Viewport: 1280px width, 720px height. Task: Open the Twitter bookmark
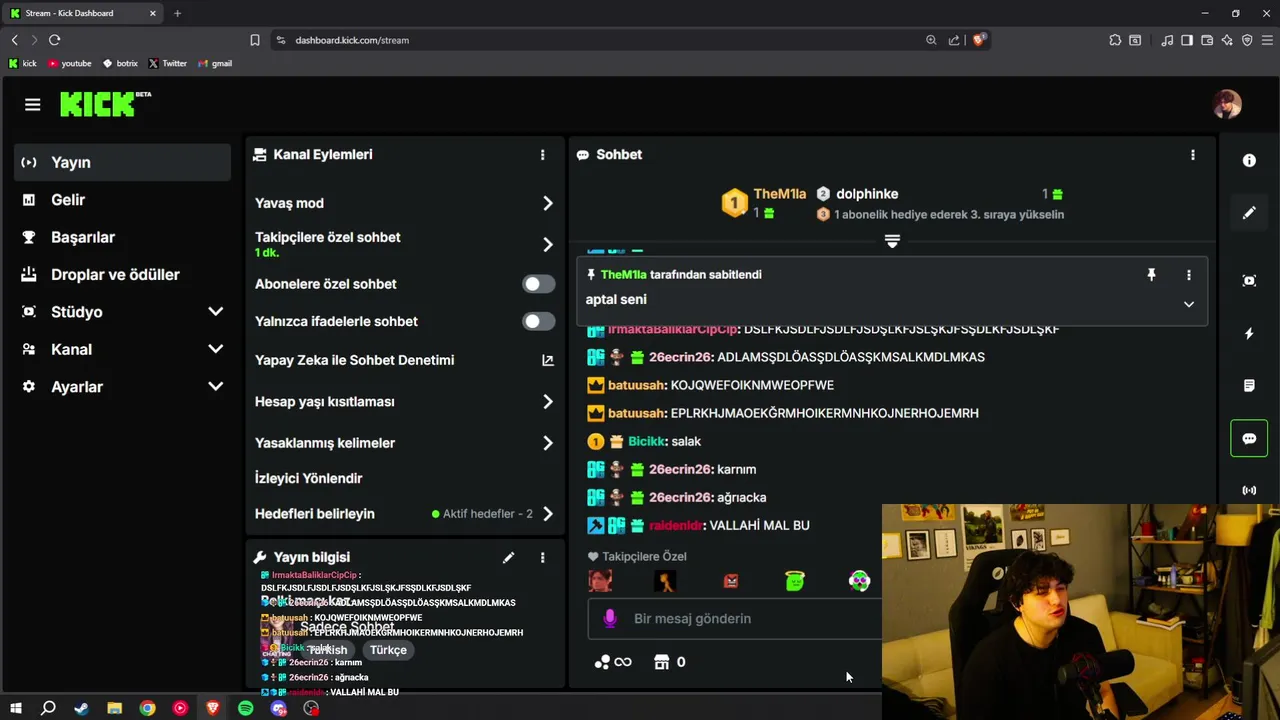point(167,63)
